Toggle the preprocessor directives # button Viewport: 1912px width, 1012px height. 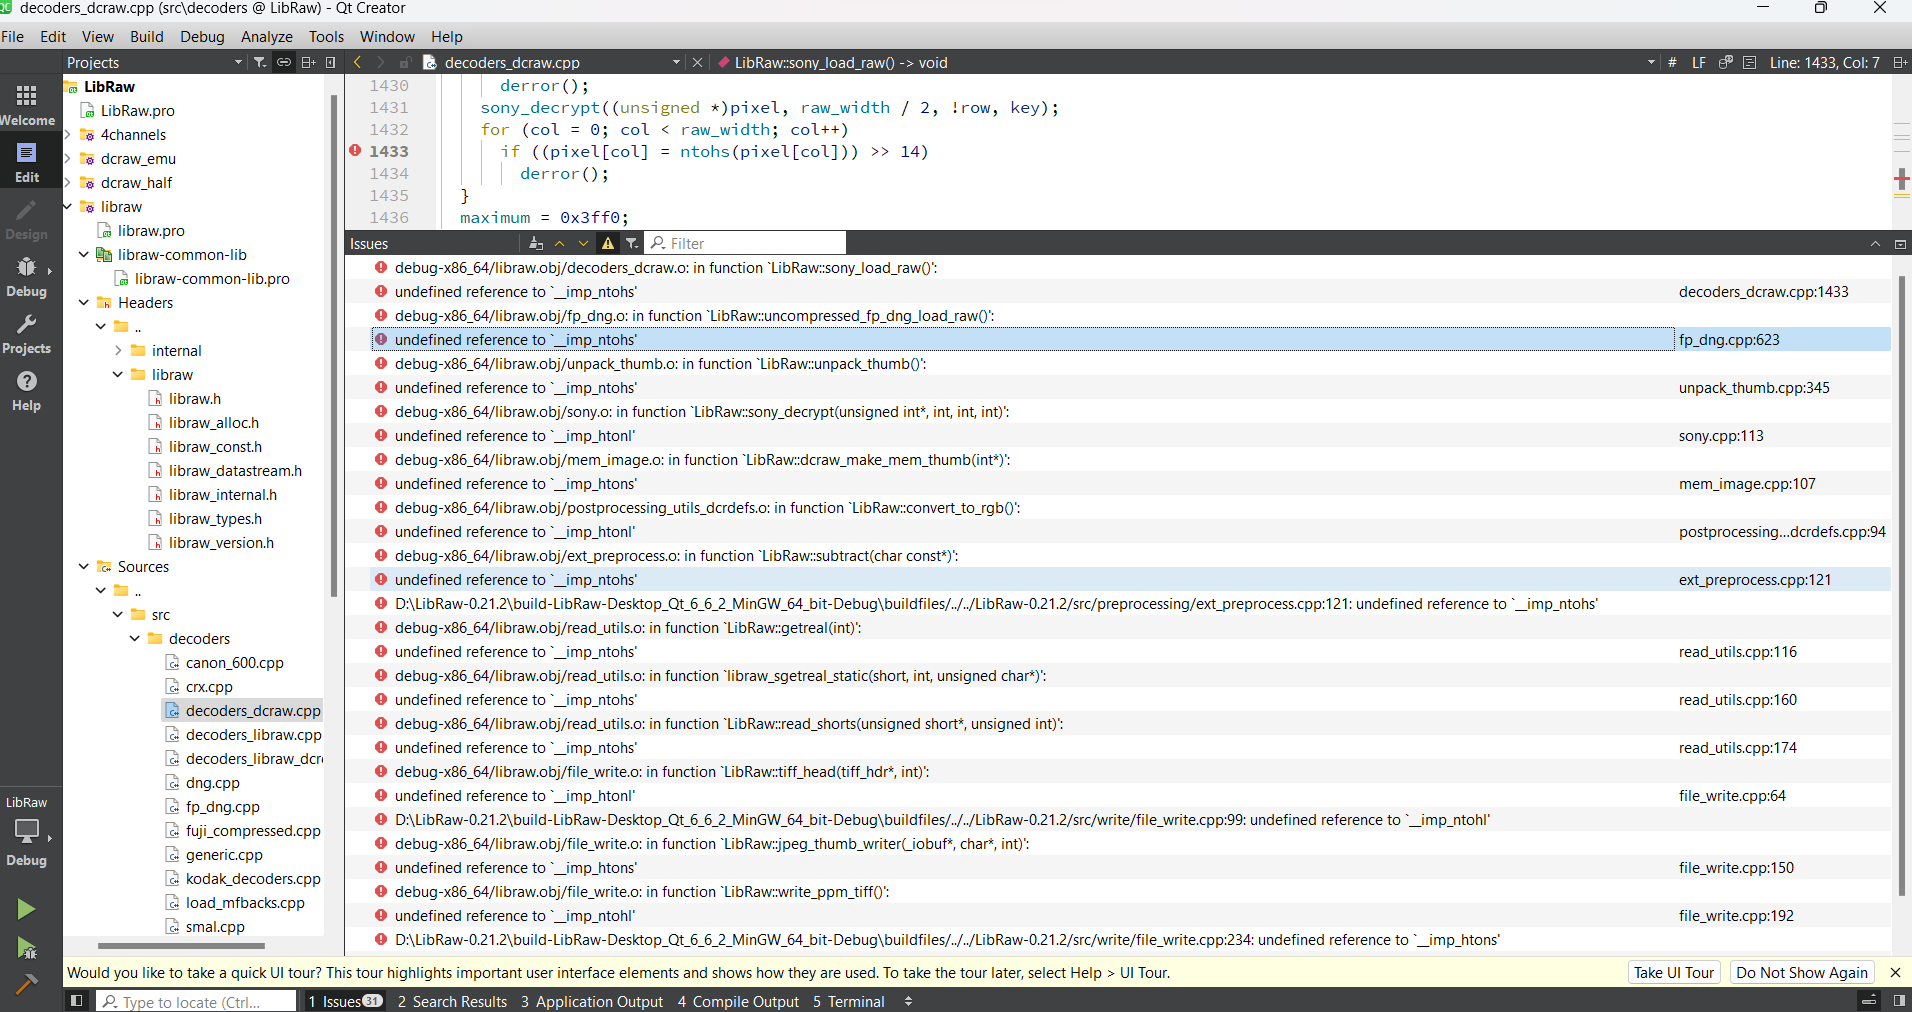pyautogui.click(x=1672, y=62)
